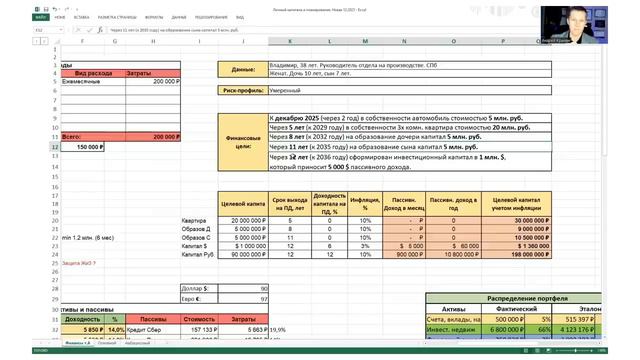Click the Данные: label cell
The image size is (640, 360).
click(x=243, y=69)
